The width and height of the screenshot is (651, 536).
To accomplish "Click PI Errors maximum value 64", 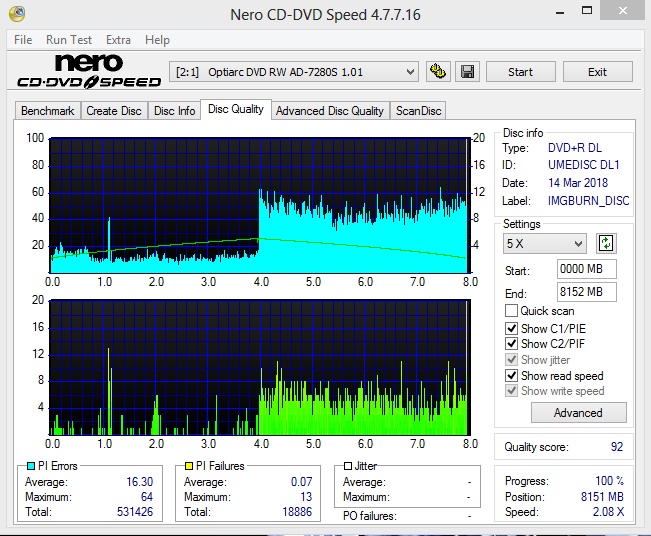I will coord(147,497).
